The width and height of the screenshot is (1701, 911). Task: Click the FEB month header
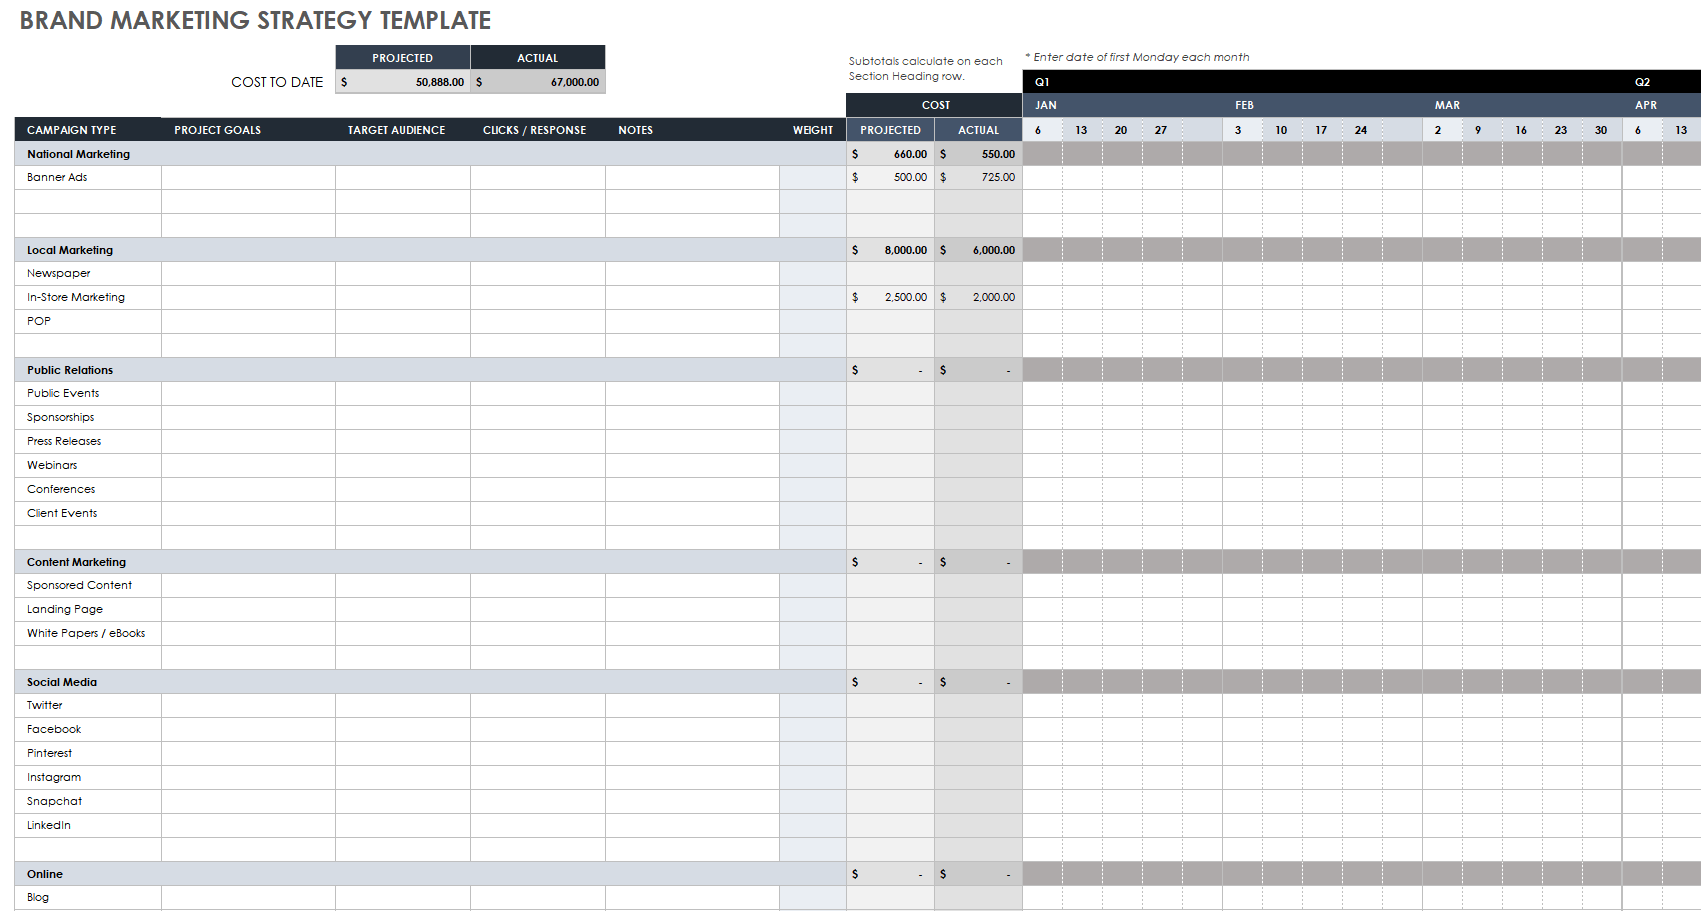click(x=1244, y=105)
